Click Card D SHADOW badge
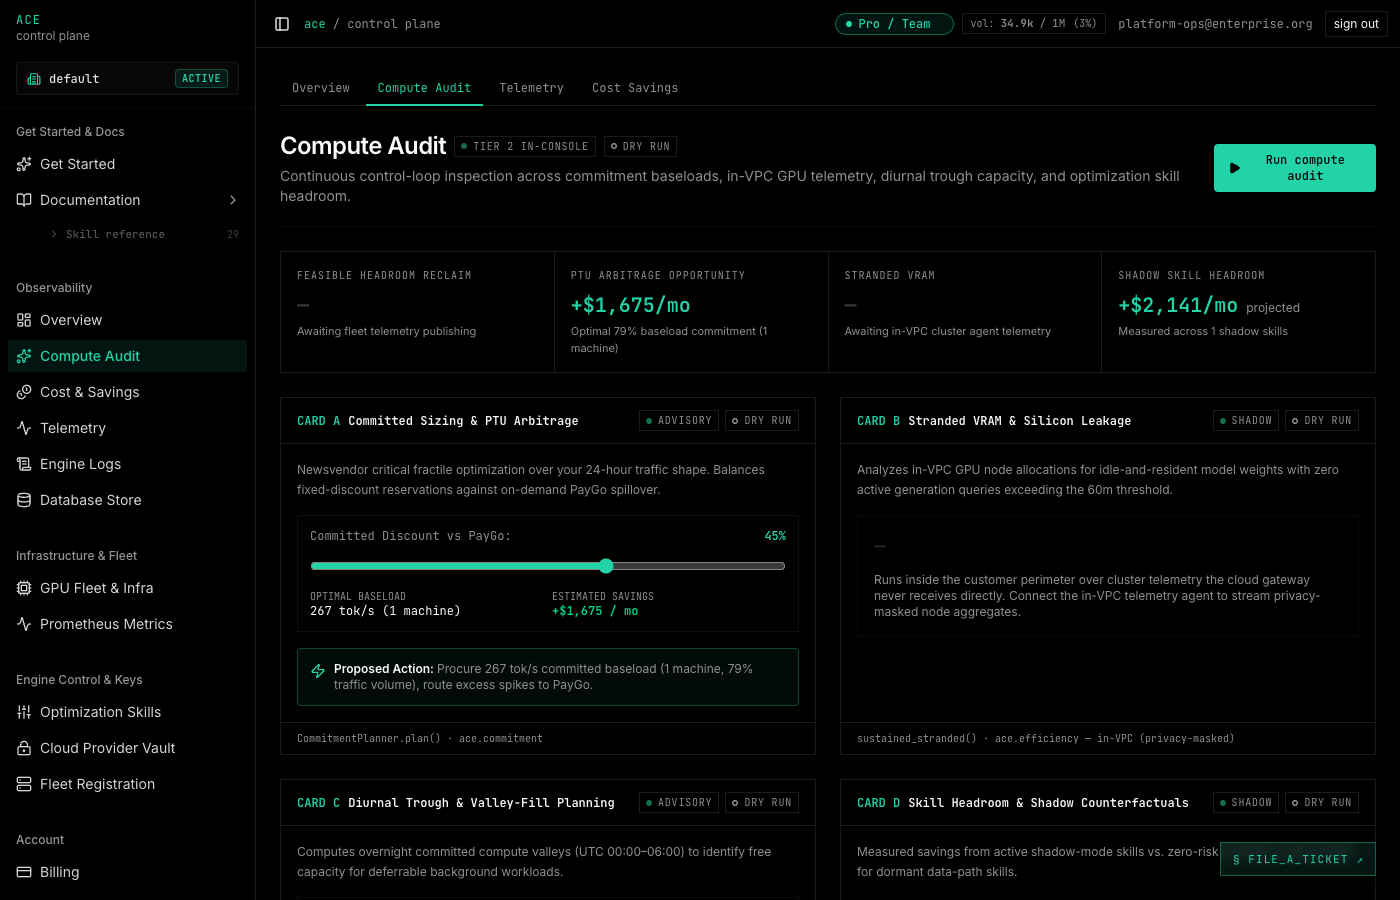 1246,803
